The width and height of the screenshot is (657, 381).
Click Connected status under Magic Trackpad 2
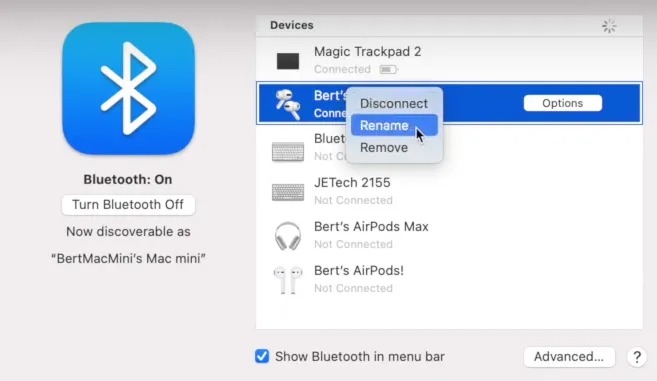[342, 69]
